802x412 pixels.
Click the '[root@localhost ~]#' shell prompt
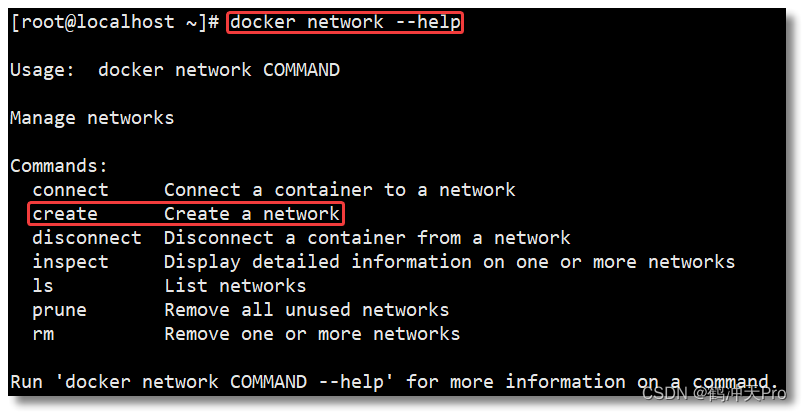pyautogui.click(x=115, y=22)
